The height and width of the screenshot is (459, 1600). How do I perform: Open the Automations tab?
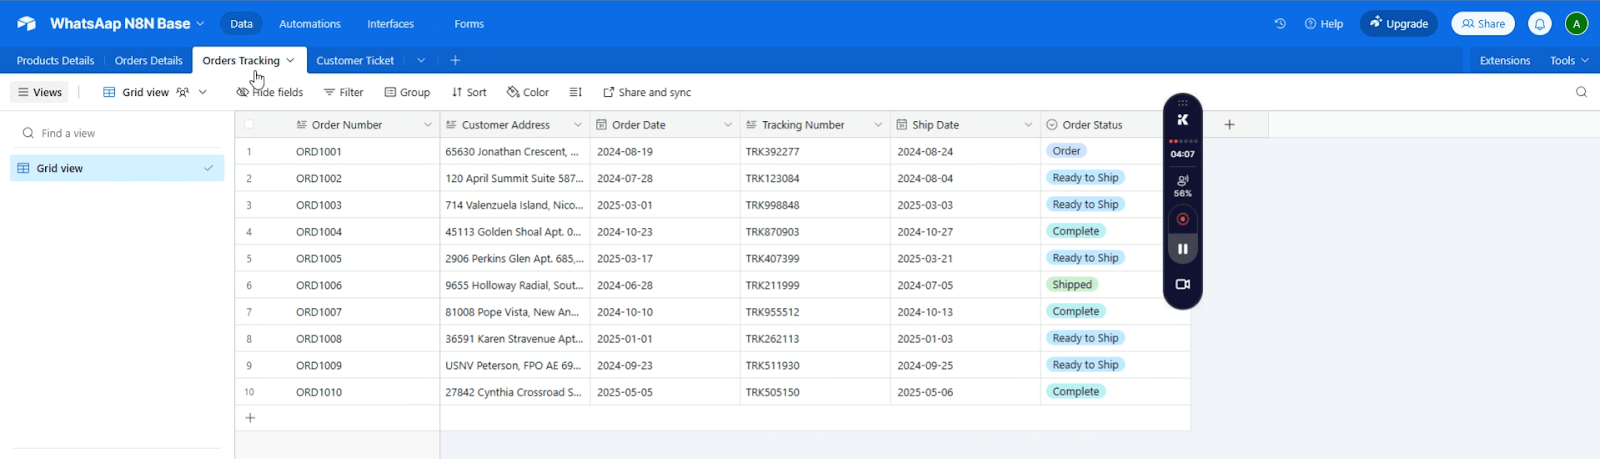309,24
